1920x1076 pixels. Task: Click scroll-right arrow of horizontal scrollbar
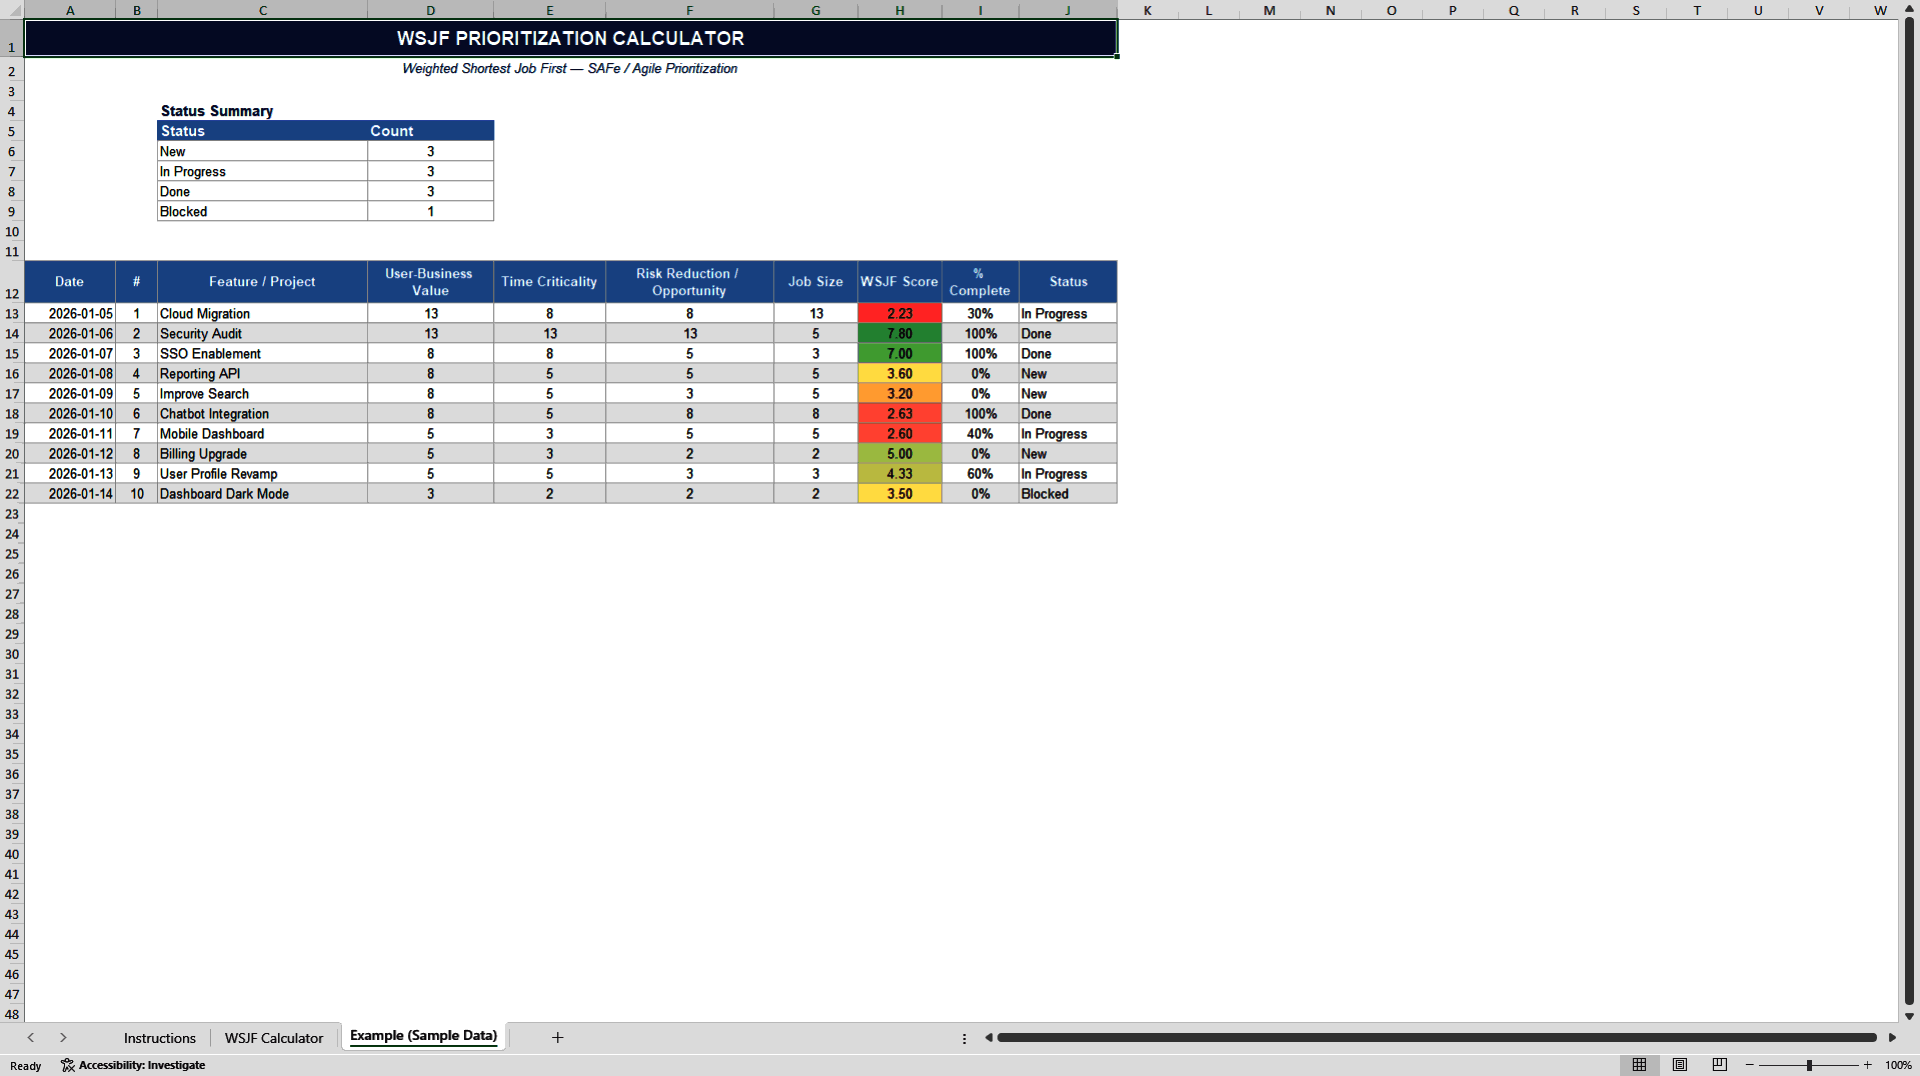pyautogui.click(x=1892, y=1038)
